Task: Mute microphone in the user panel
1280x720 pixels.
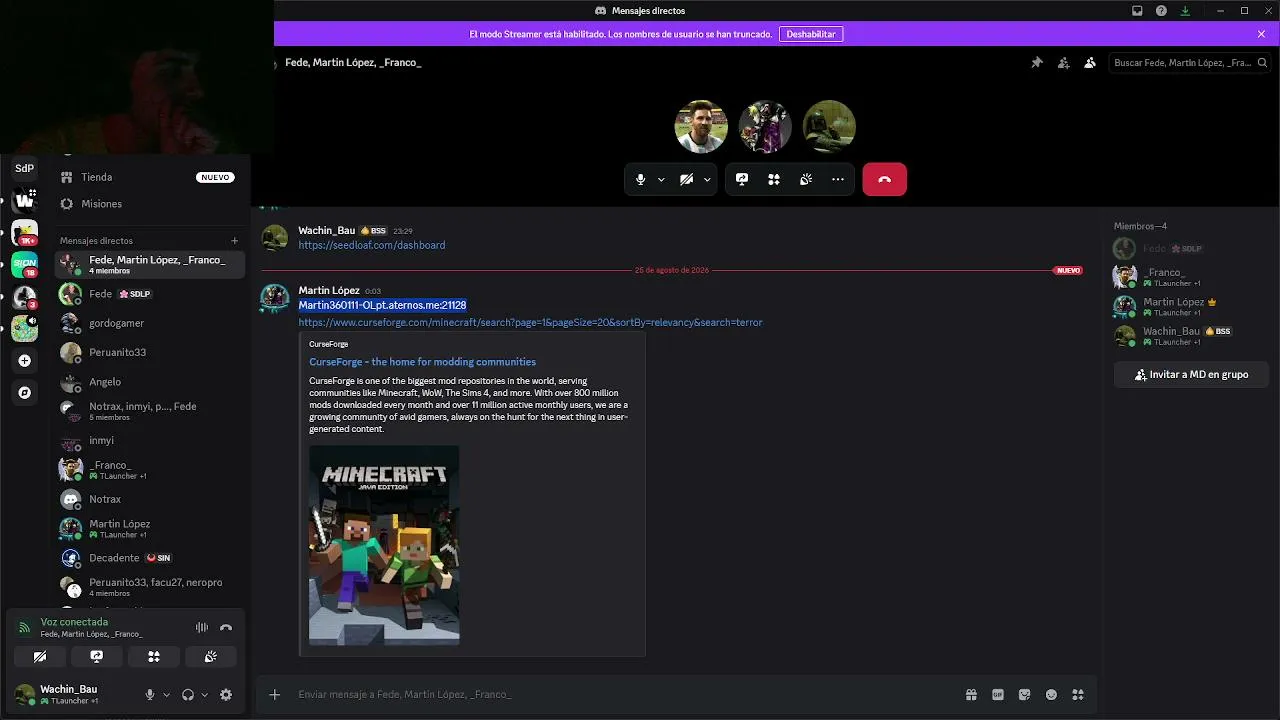Action: (150, 695)
